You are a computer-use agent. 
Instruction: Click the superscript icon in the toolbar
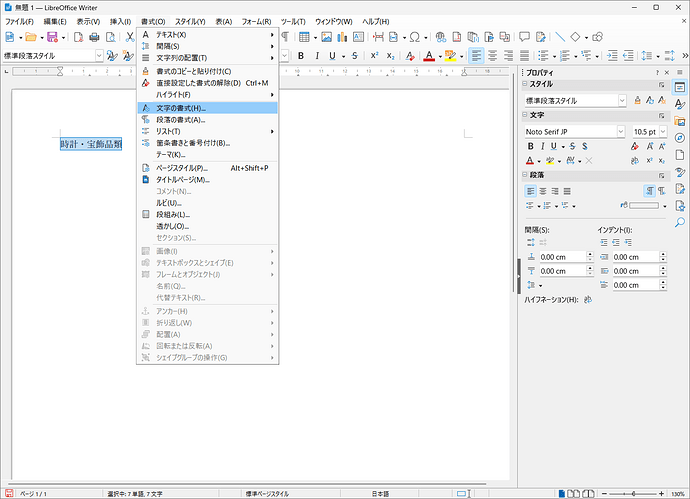point(374,56)
